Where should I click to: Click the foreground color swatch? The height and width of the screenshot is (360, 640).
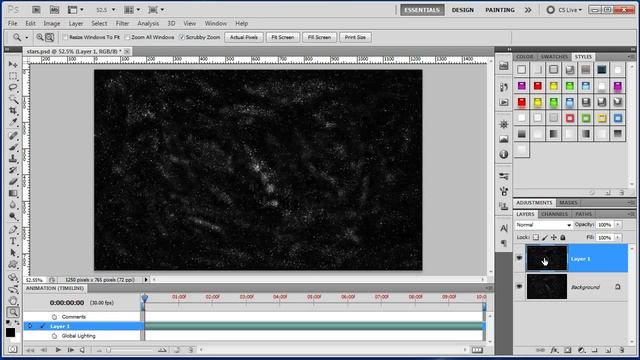[x=11, y=332]
